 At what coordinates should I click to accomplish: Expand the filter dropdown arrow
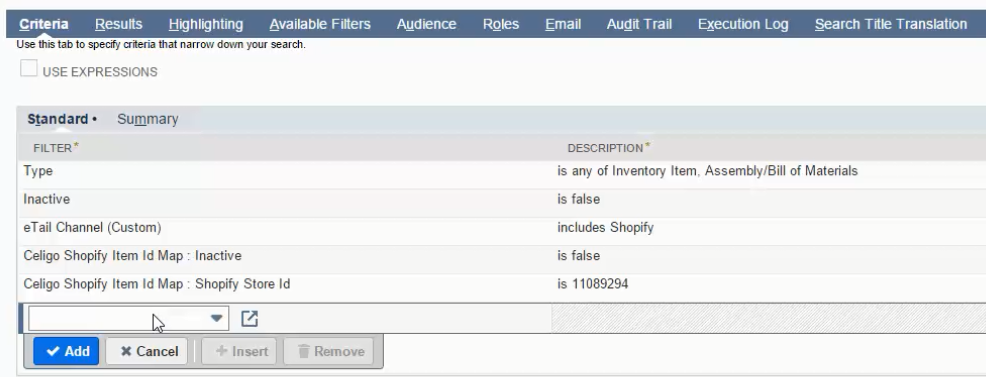[216, 319]
